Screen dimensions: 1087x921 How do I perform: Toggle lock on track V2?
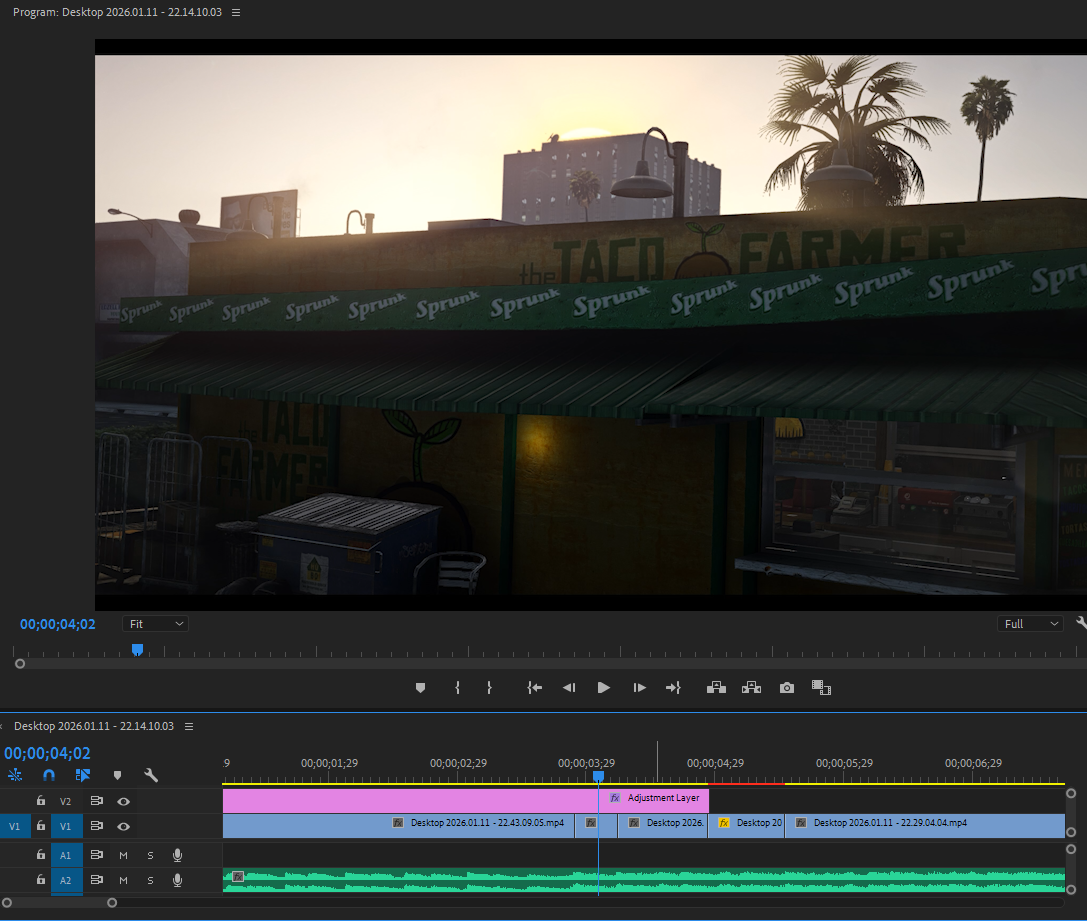click(x=41, y=800)
